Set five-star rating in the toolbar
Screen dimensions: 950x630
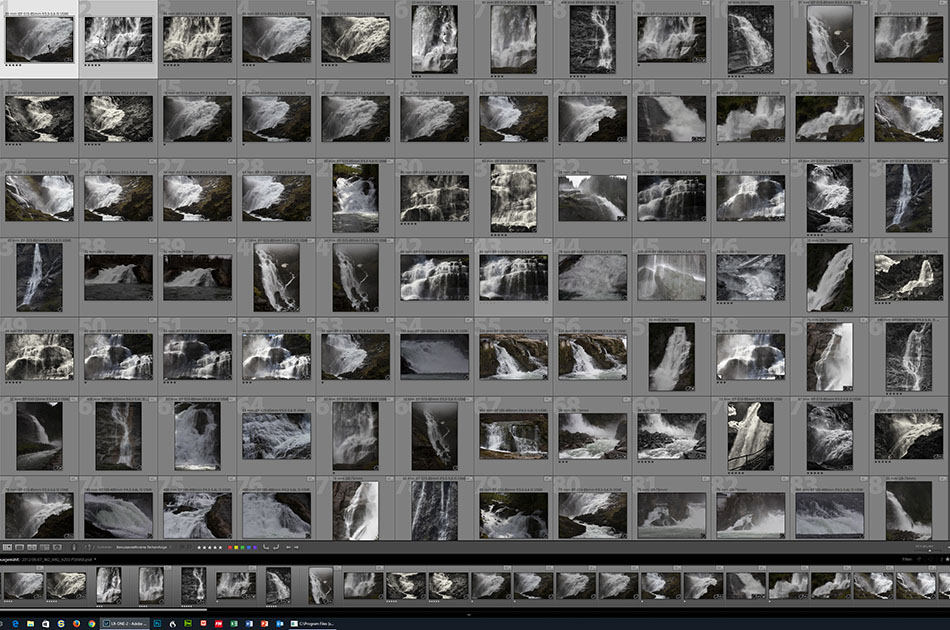tap(220, 547)
